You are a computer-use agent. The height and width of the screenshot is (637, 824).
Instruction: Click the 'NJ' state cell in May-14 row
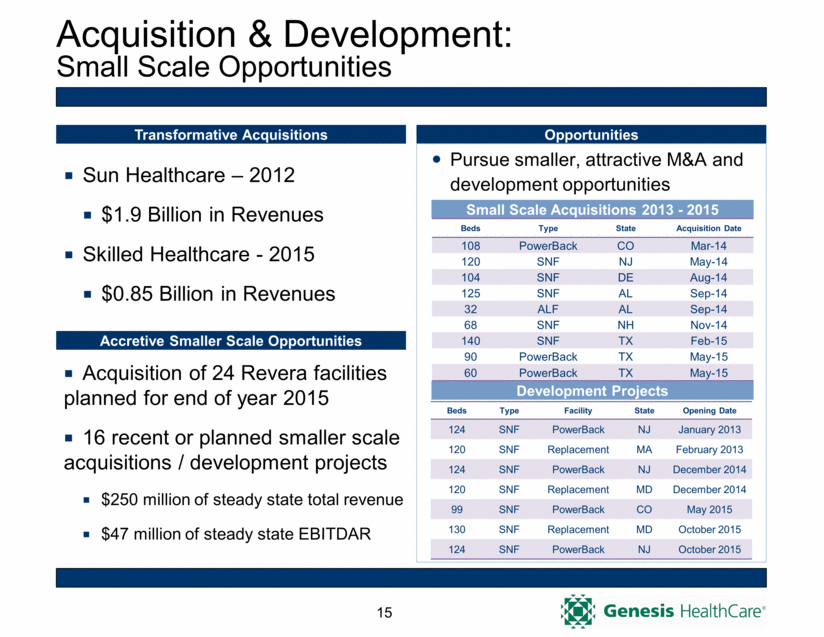point(625,261)
